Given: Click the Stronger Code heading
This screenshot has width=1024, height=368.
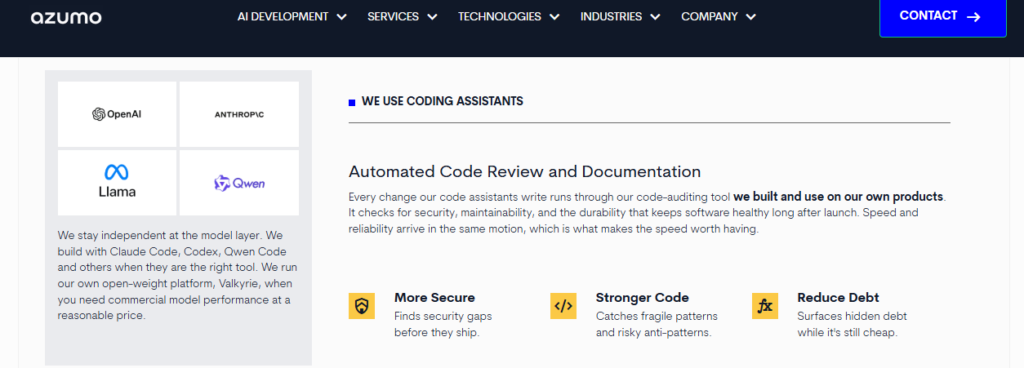Looking at the screenshot, I should point(642,298).
